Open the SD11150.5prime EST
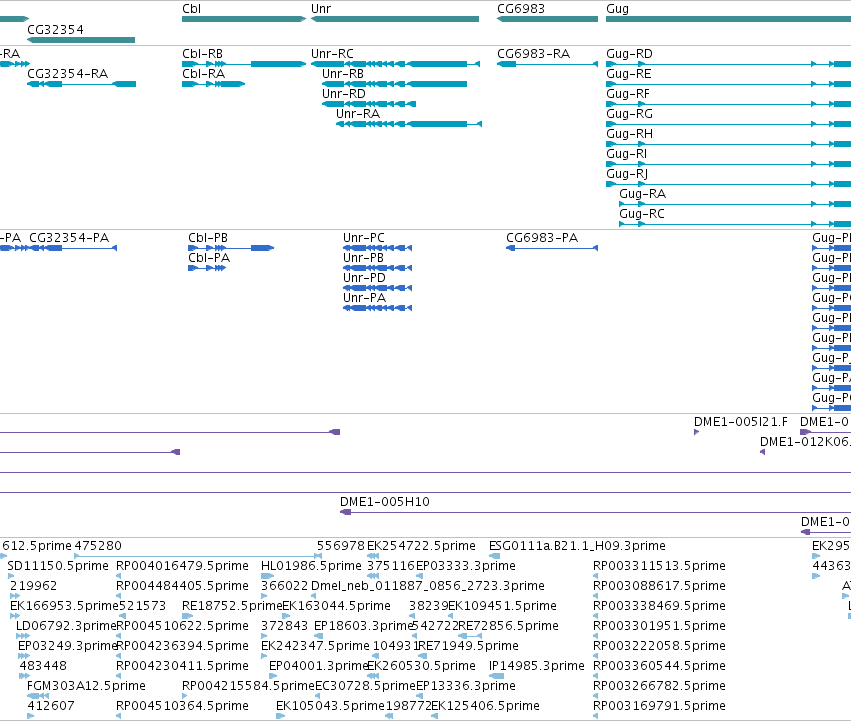Screen dimensions: 851x721 (x=11, y=576)
